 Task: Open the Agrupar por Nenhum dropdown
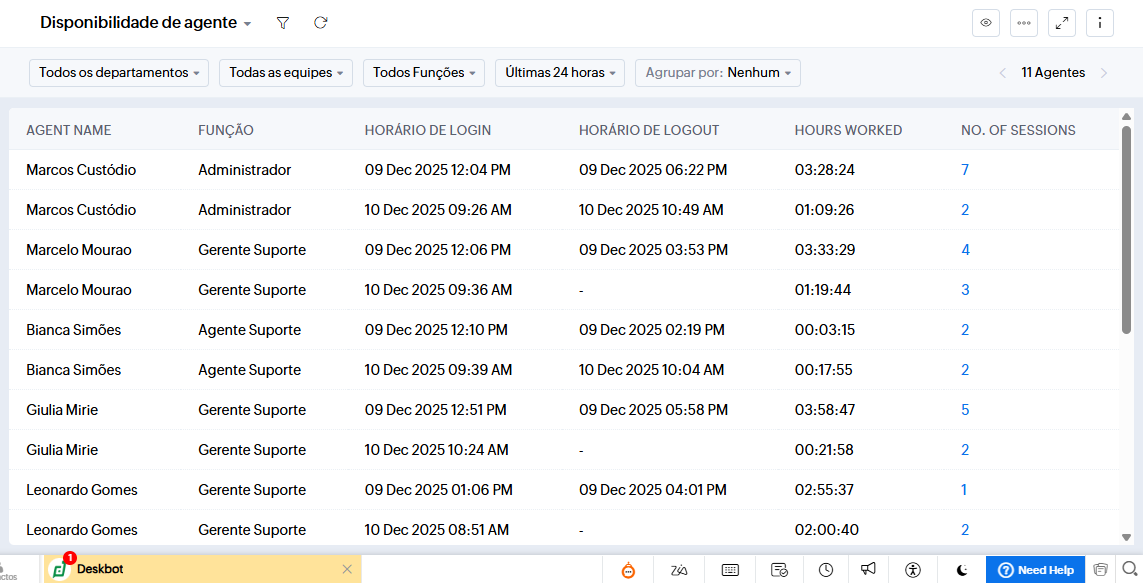tap(718, 73)
